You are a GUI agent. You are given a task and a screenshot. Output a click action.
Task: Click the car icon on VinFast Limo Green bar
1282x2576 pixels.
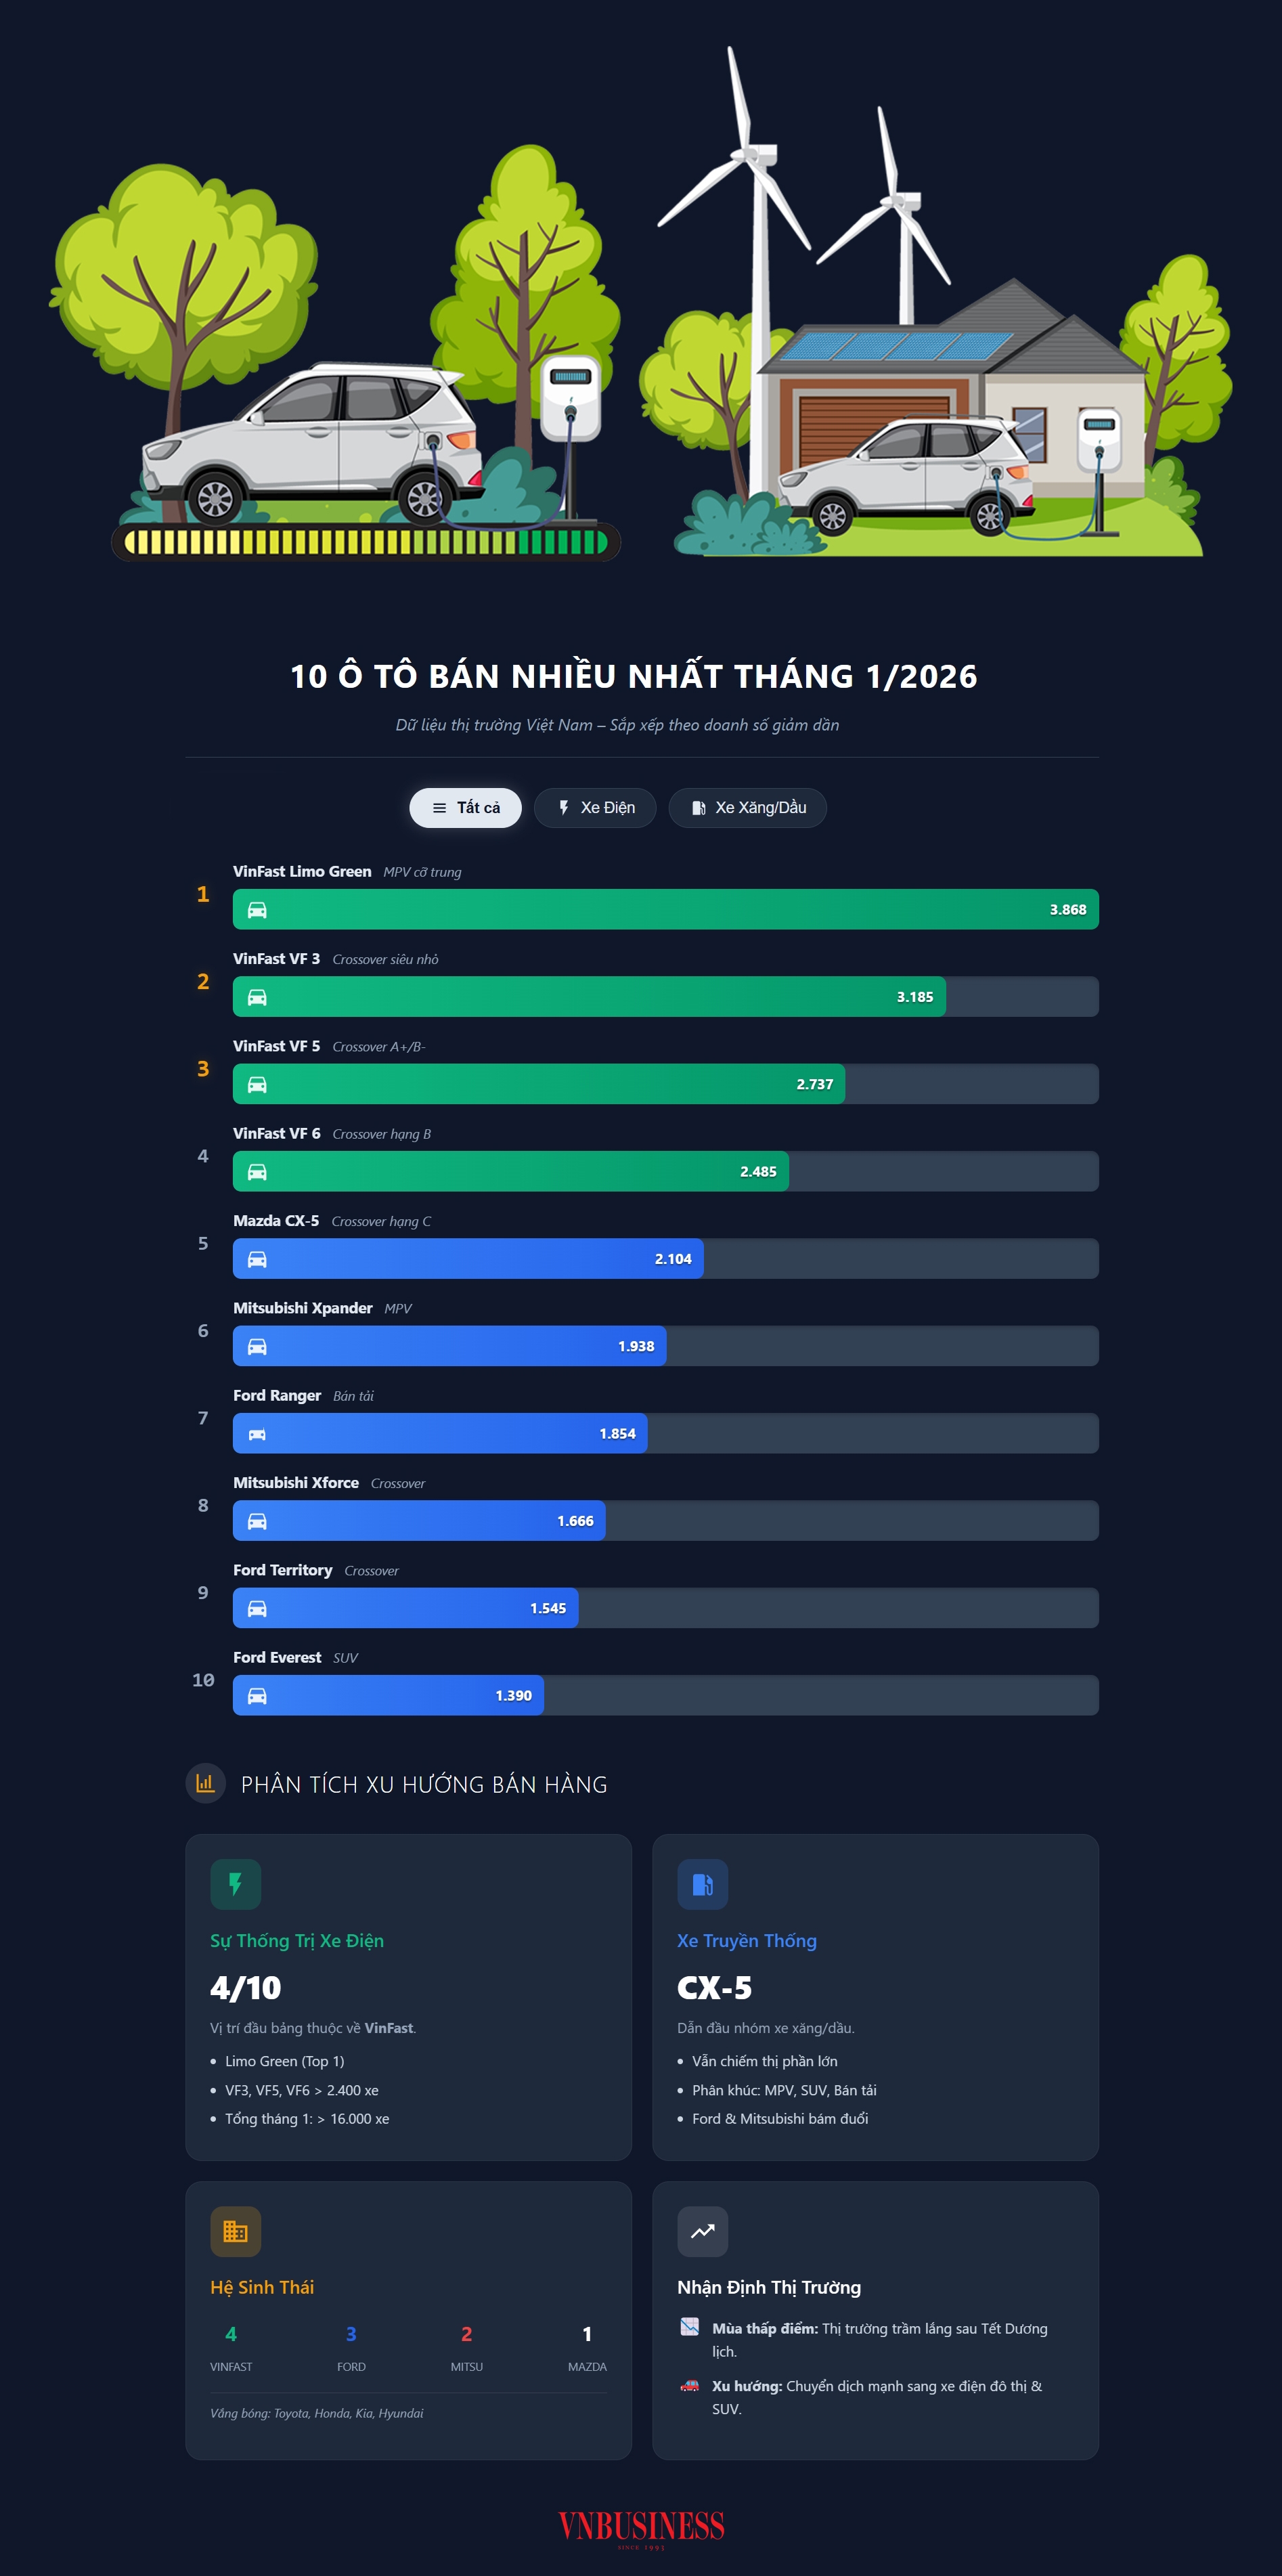257,910
